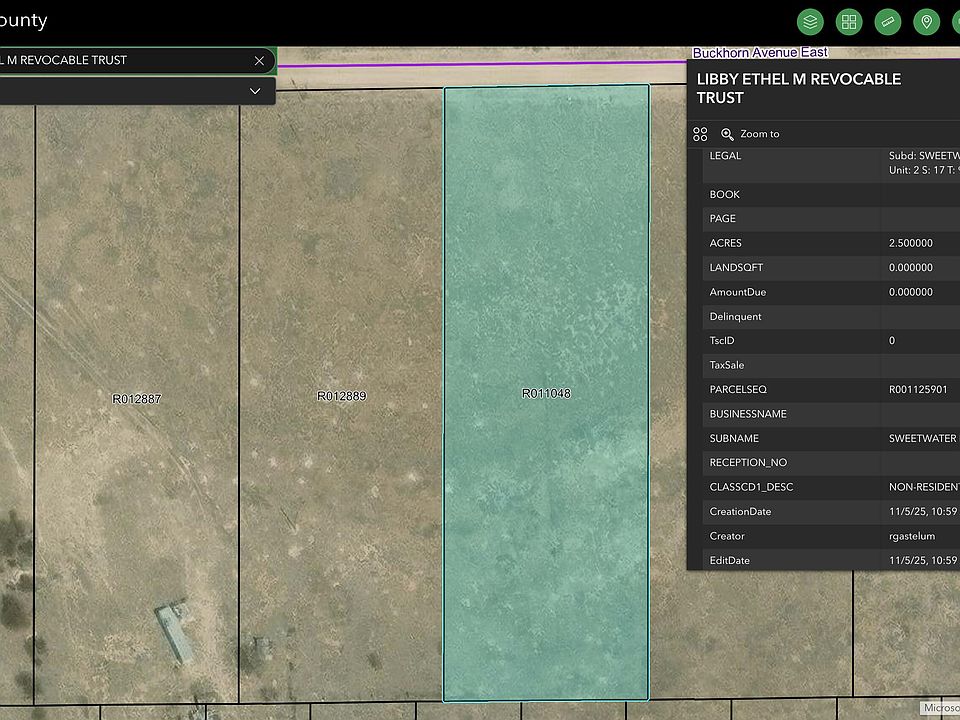Click the EditDate field label
Viewport: 960px width, 720px height.
point(729,560)
